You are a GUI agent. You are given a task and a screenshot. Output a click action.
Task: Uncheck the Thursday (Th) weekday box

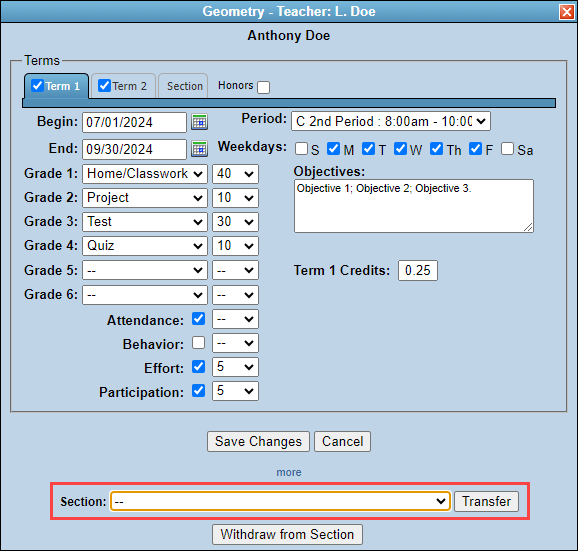[x=437, y=149]
